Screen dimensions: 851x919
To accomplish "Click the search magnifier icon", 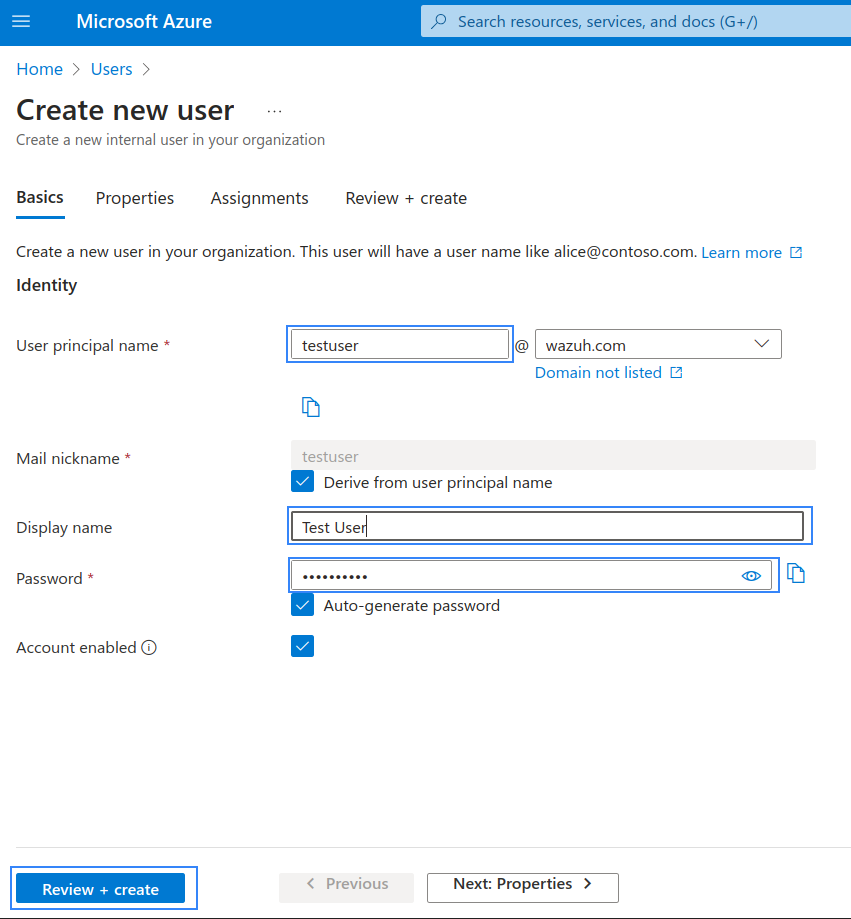I will pyautogui.click(x=438, y=21).
